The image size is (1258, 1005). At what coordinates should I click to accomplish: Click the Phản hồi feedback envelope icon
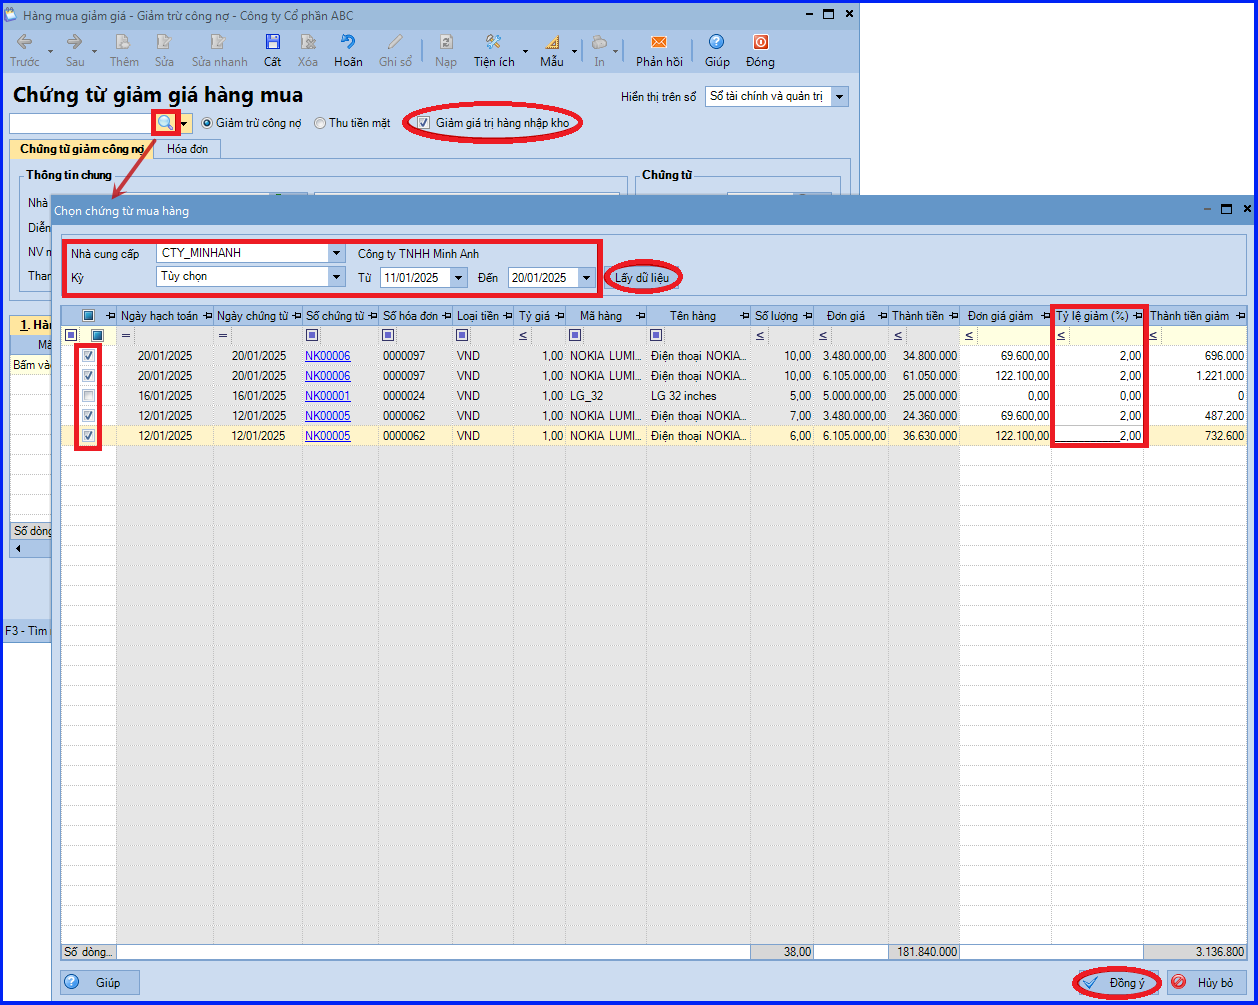pyautogui.click(x=658, y=43)
